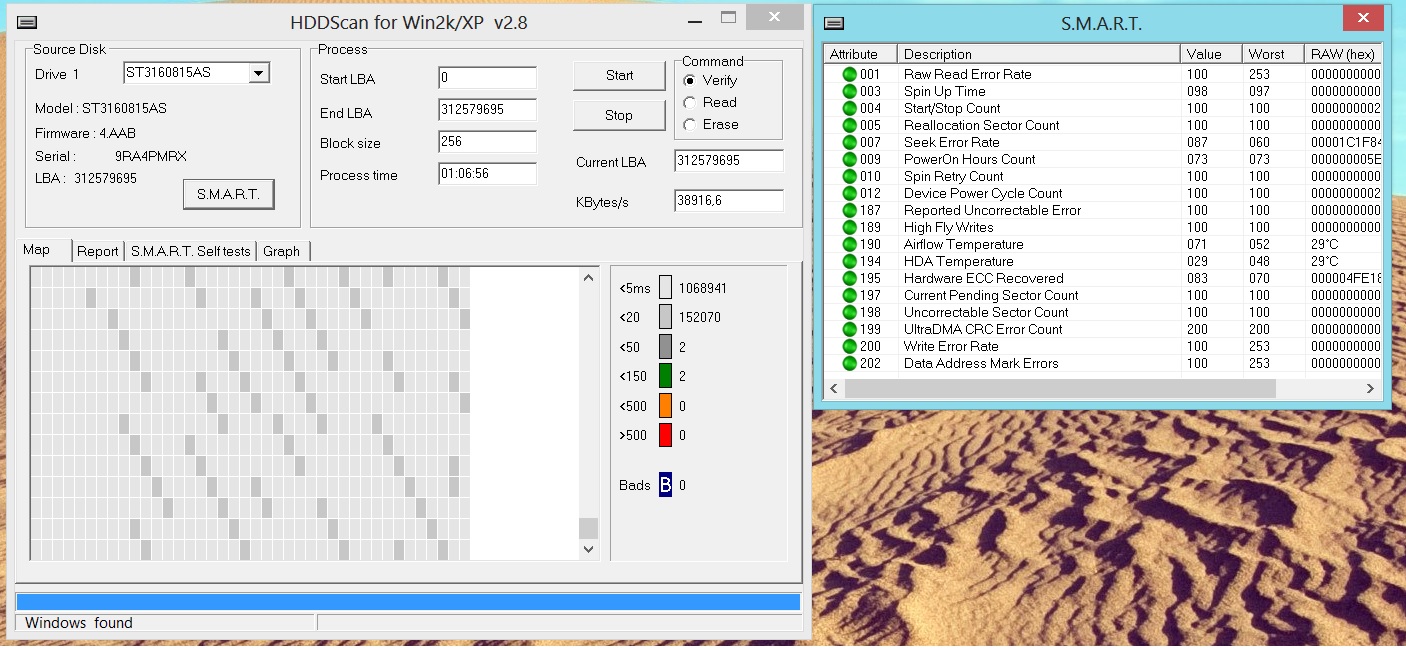Click green icon for HDA Temperature

849,261
